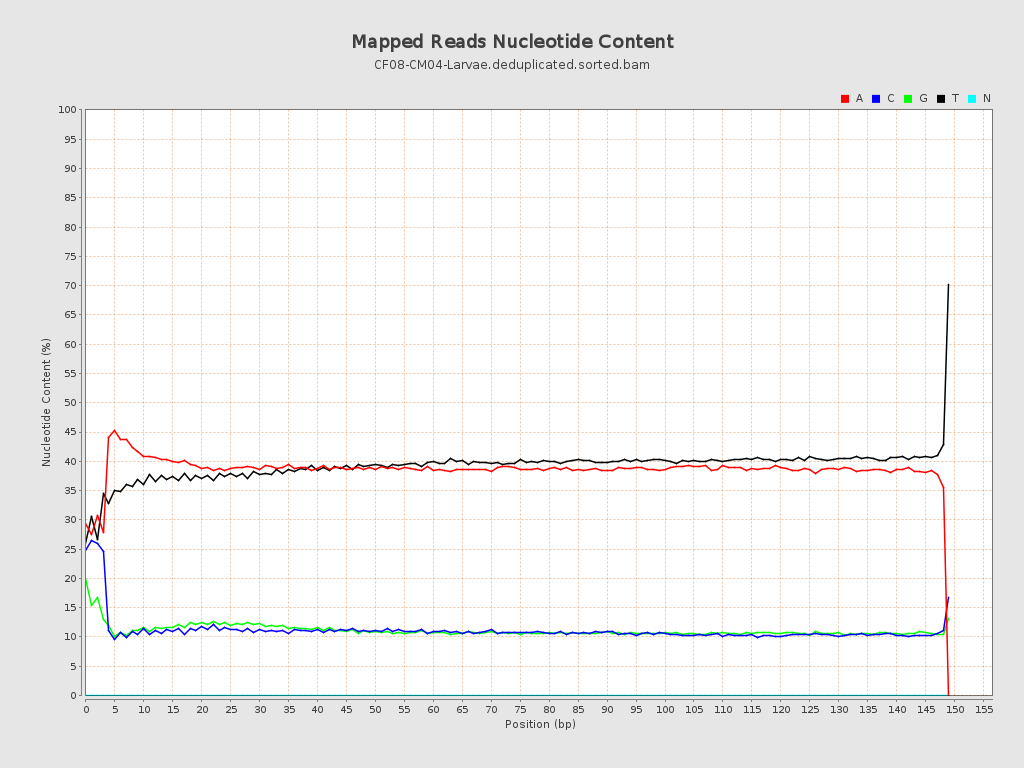Click the 45 tick on the y-axis
This screenshot has width=1024, height=768.
[x=71, y=432]
